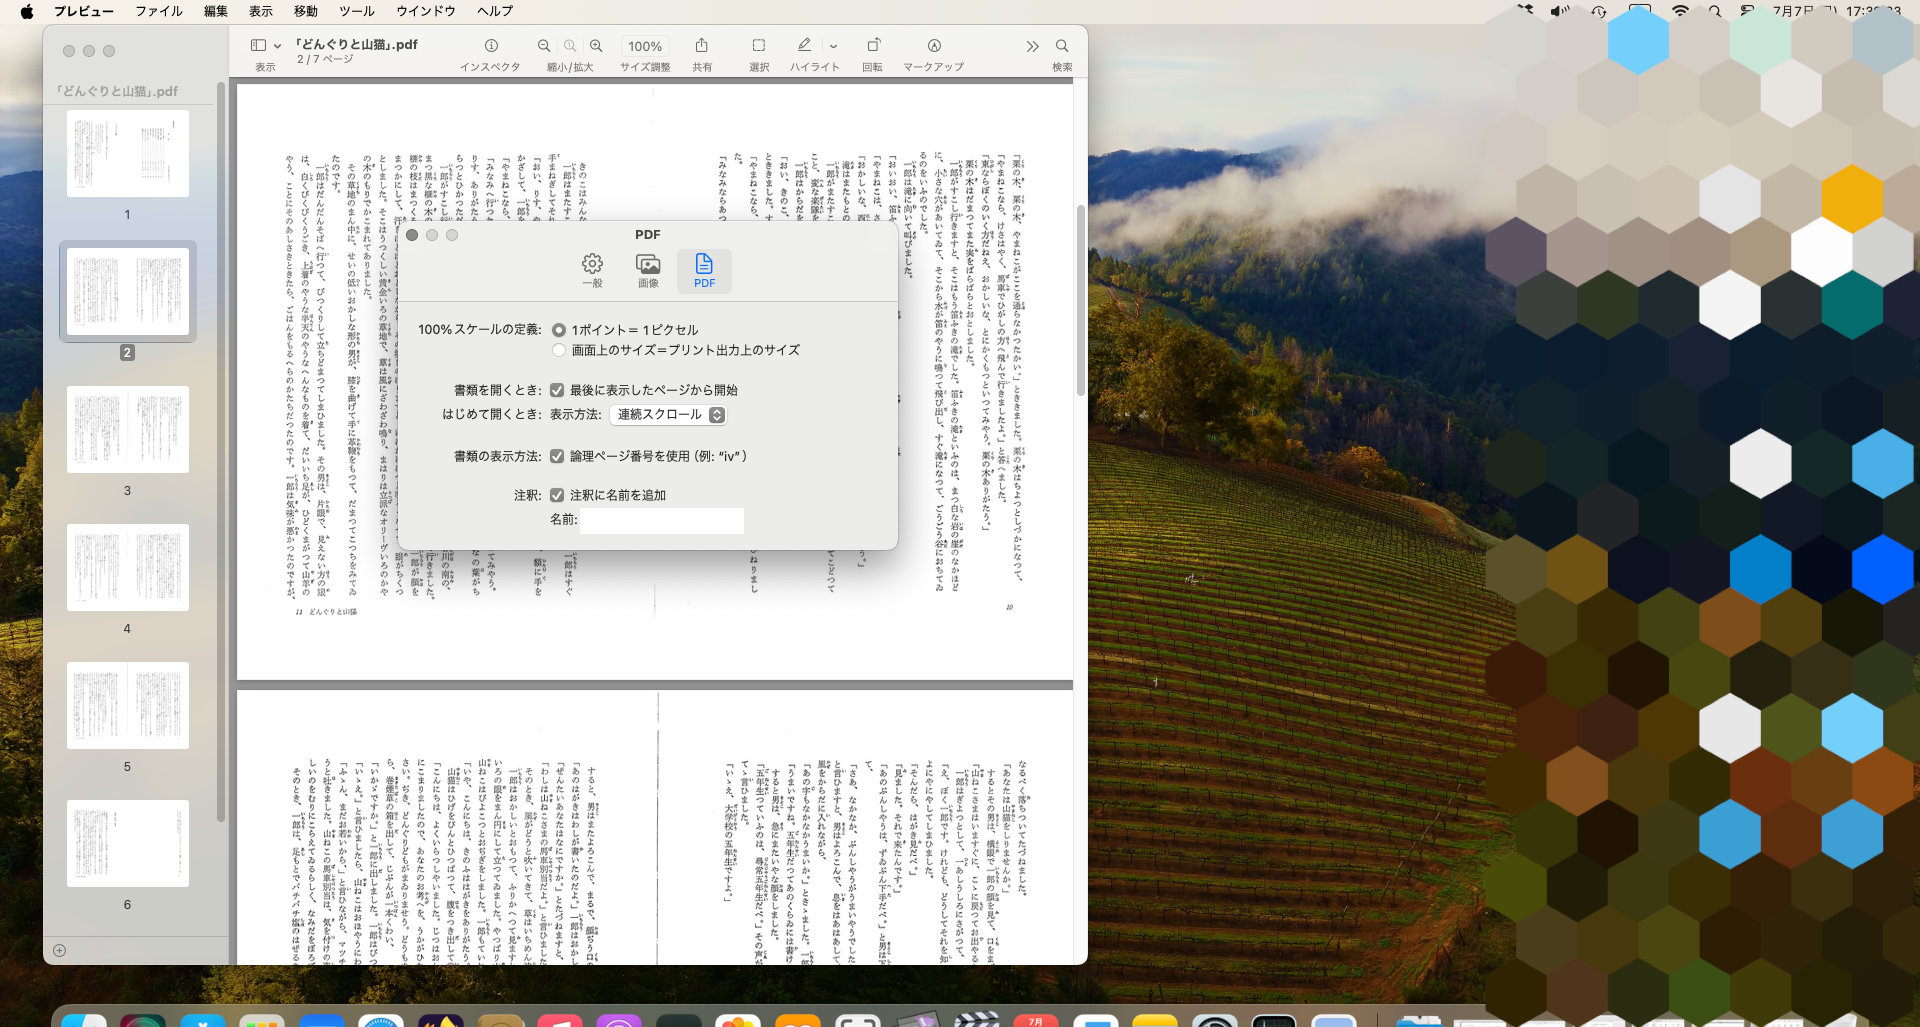This screenshot has height=1027, width=1920.
Task: Click the sidebar header 「どんぐりと山猫」.pdf
Action: tap(117, 91)
